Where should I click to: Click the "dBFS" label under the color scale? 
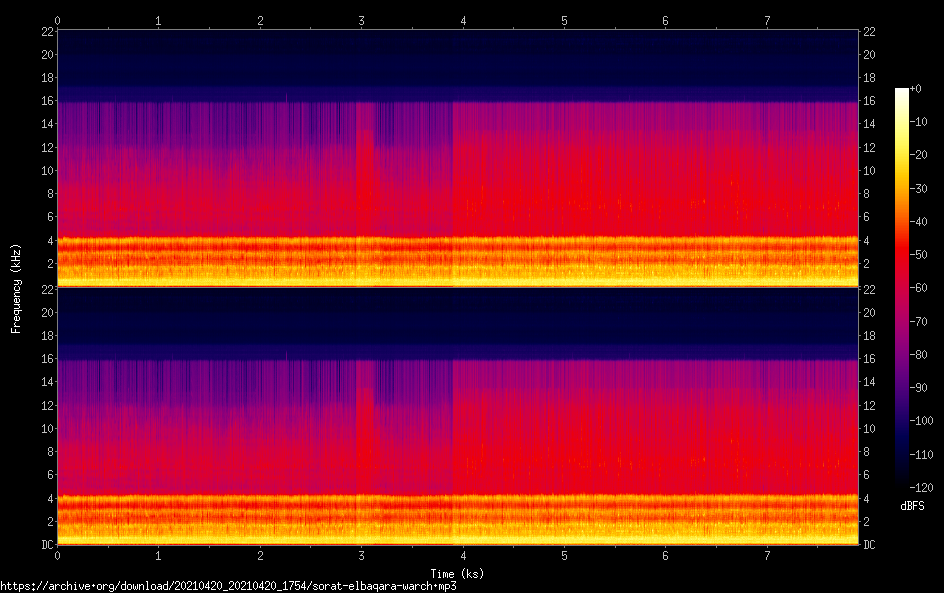tap(912, 506)
